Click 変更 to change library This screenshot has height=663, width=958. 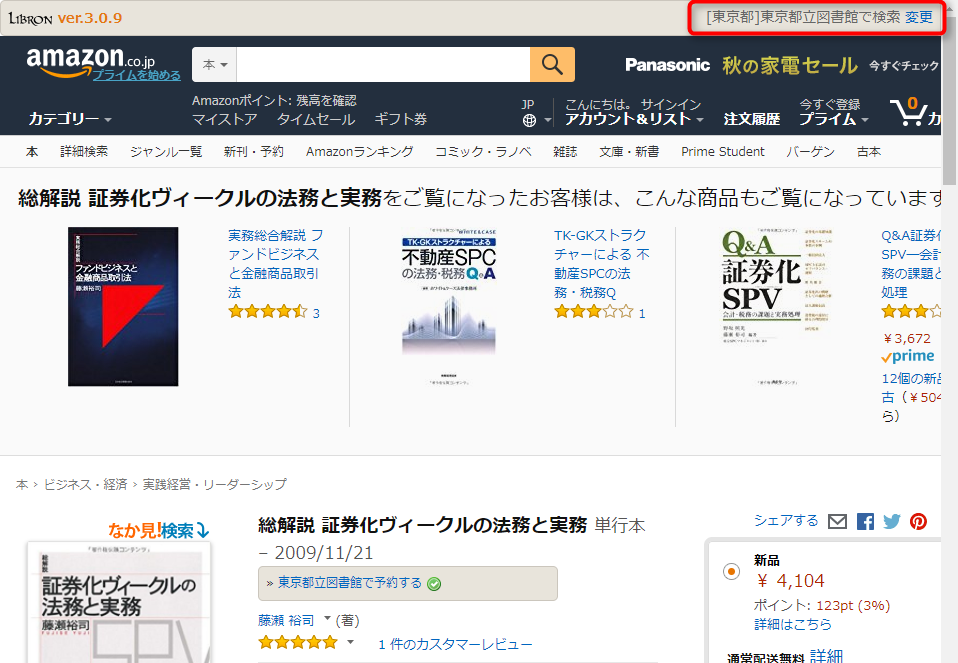pos(919,17)
